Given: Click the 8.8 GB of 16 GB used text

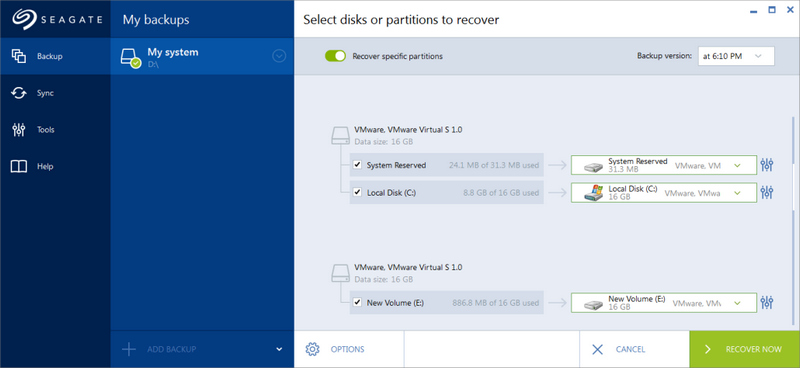Looking at the screenshot, I should (501, 193).
